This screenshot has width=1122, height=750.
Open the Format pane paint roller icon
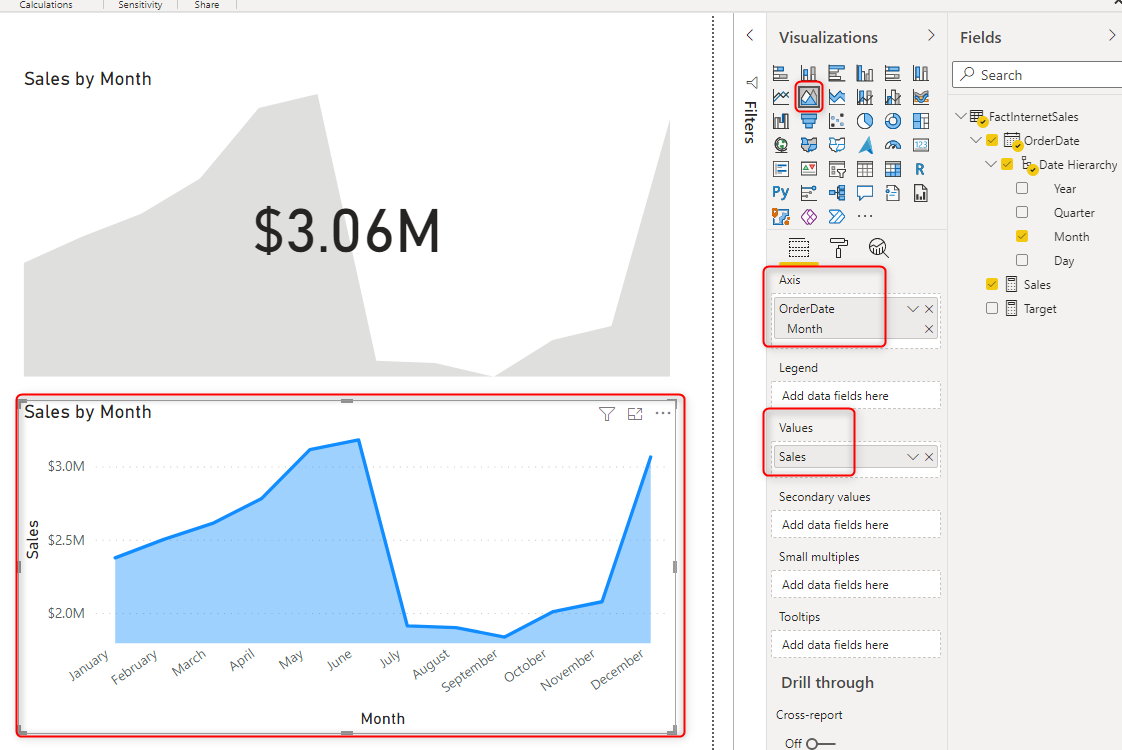[x=838, y=247]
